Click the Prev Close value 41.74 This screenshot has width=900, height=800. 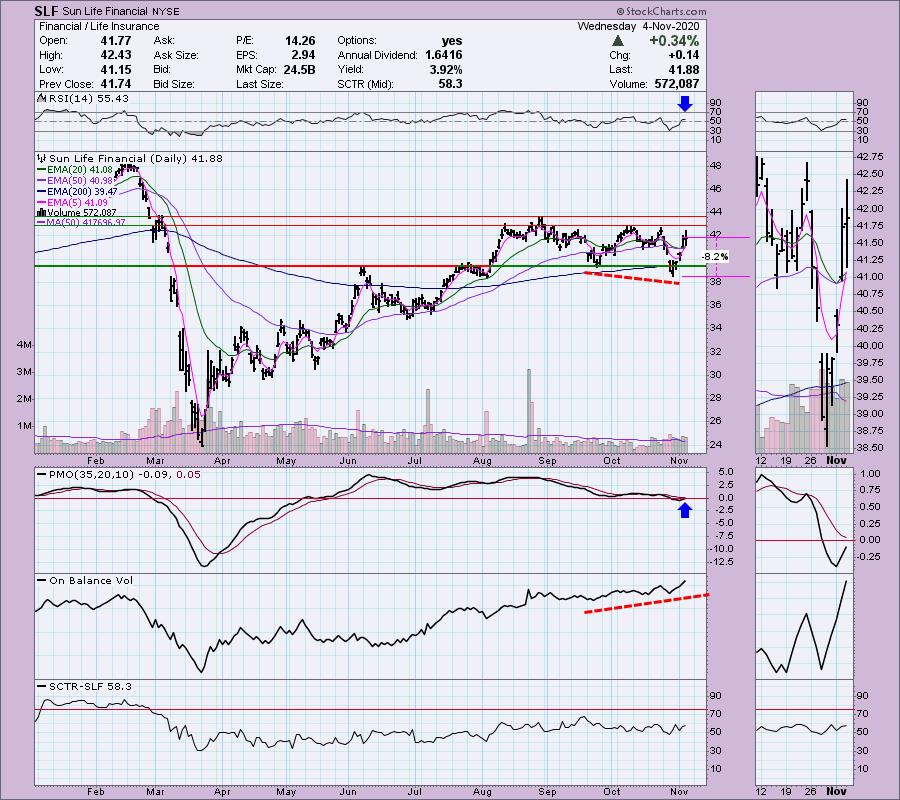click(116, 84)
